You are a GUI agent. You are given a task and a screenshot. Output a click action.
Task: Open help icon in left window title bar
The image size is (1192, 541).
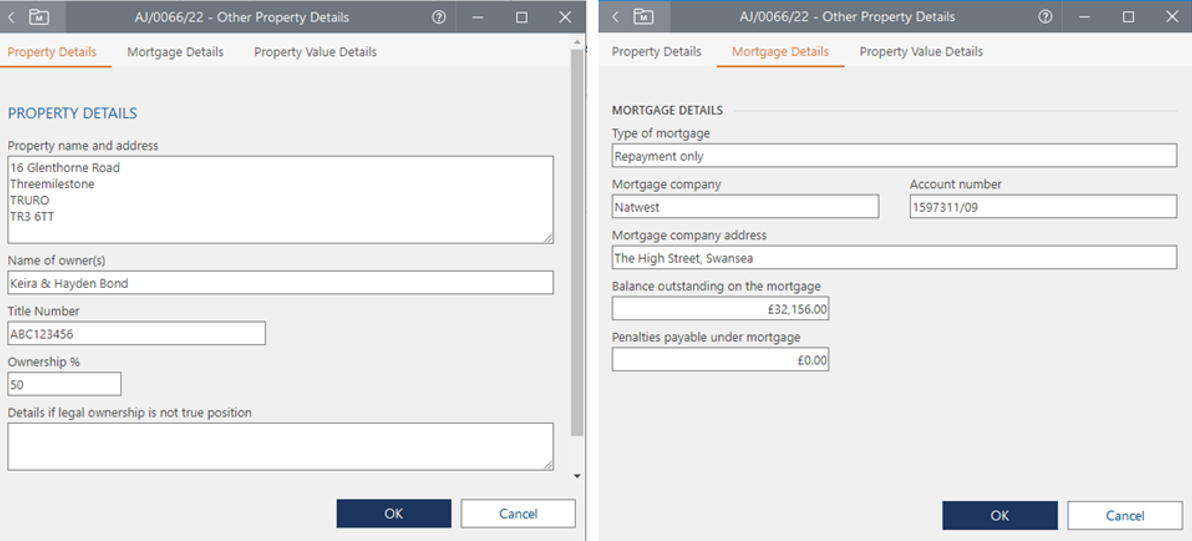pyautogui.click(x=439, y=17)
